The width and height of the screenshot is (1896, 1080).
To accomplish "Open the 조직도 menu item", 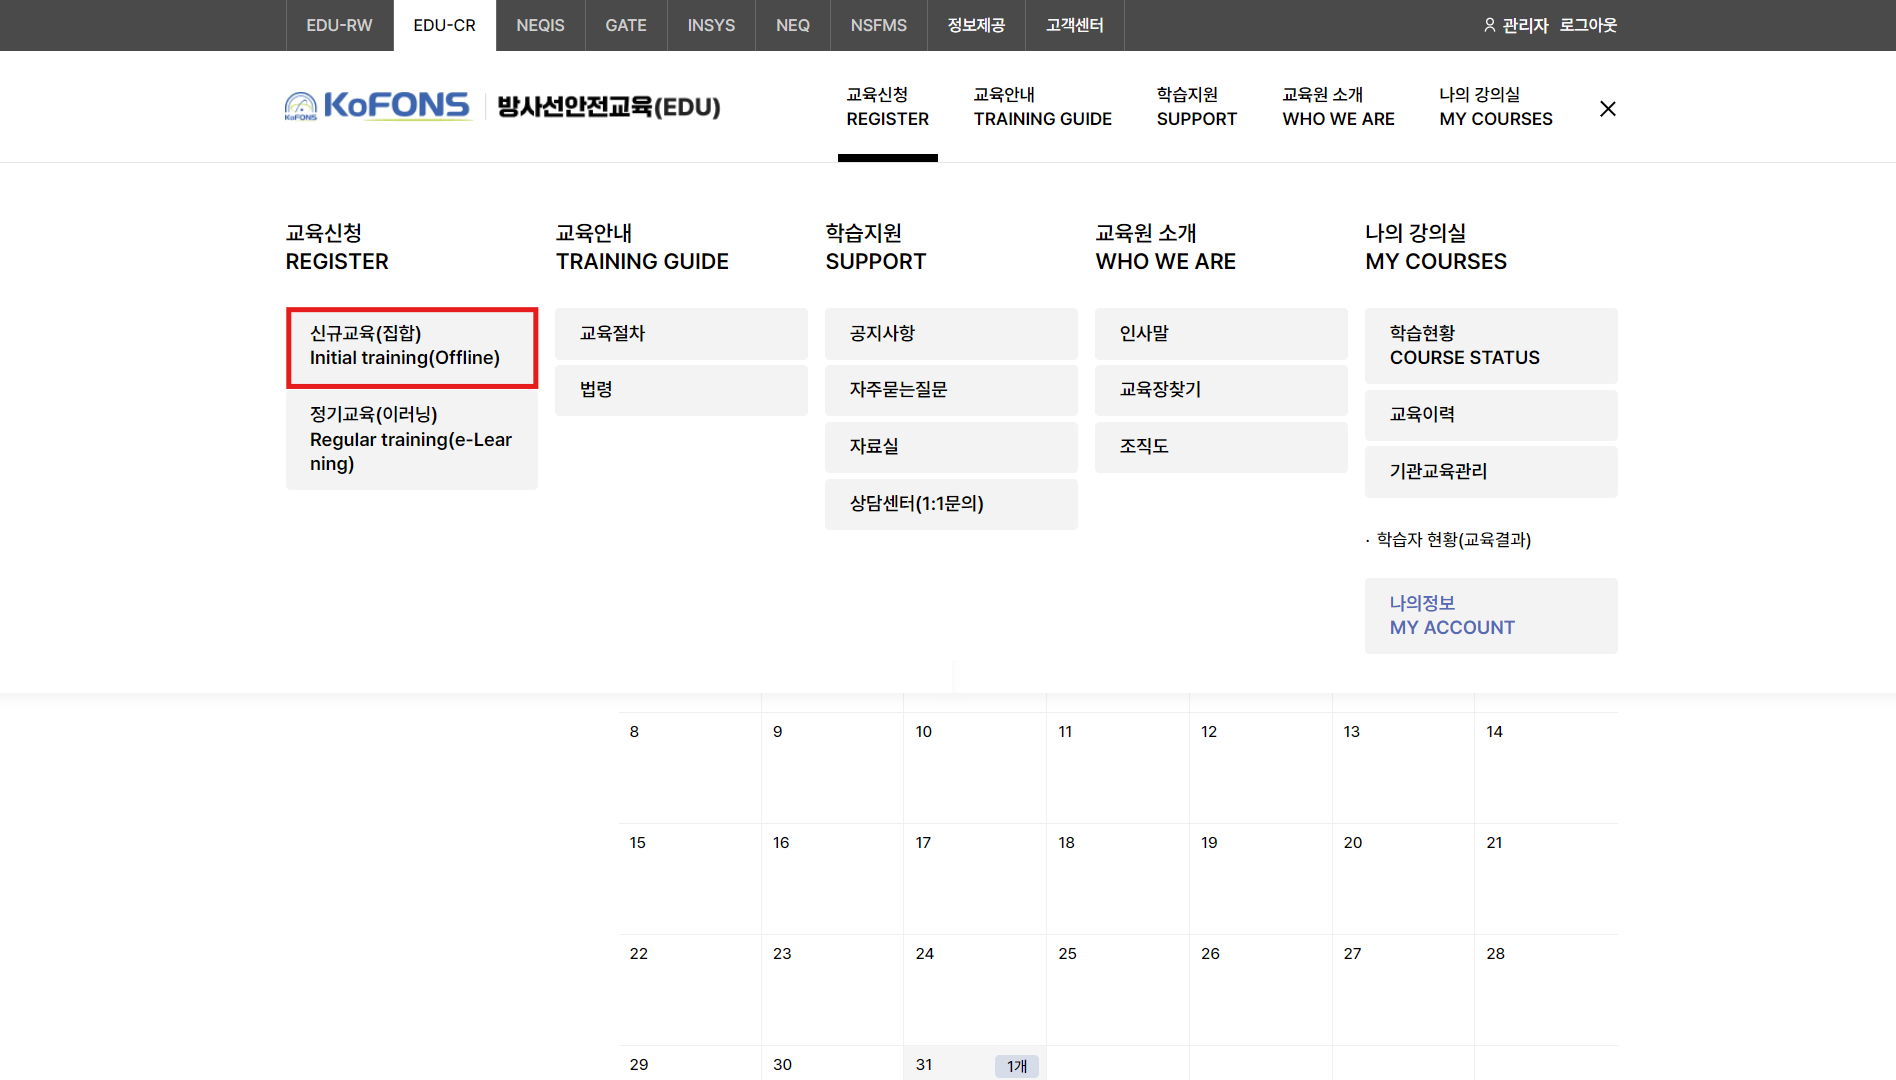I will (1221, 447).
